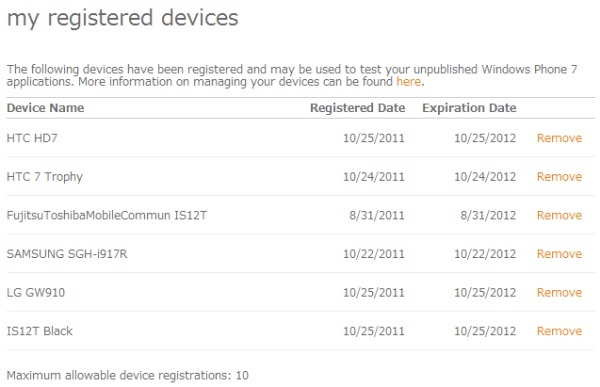600x387 pixels.
Task: Click the Registered Date column header
Action: click(357, 108)
